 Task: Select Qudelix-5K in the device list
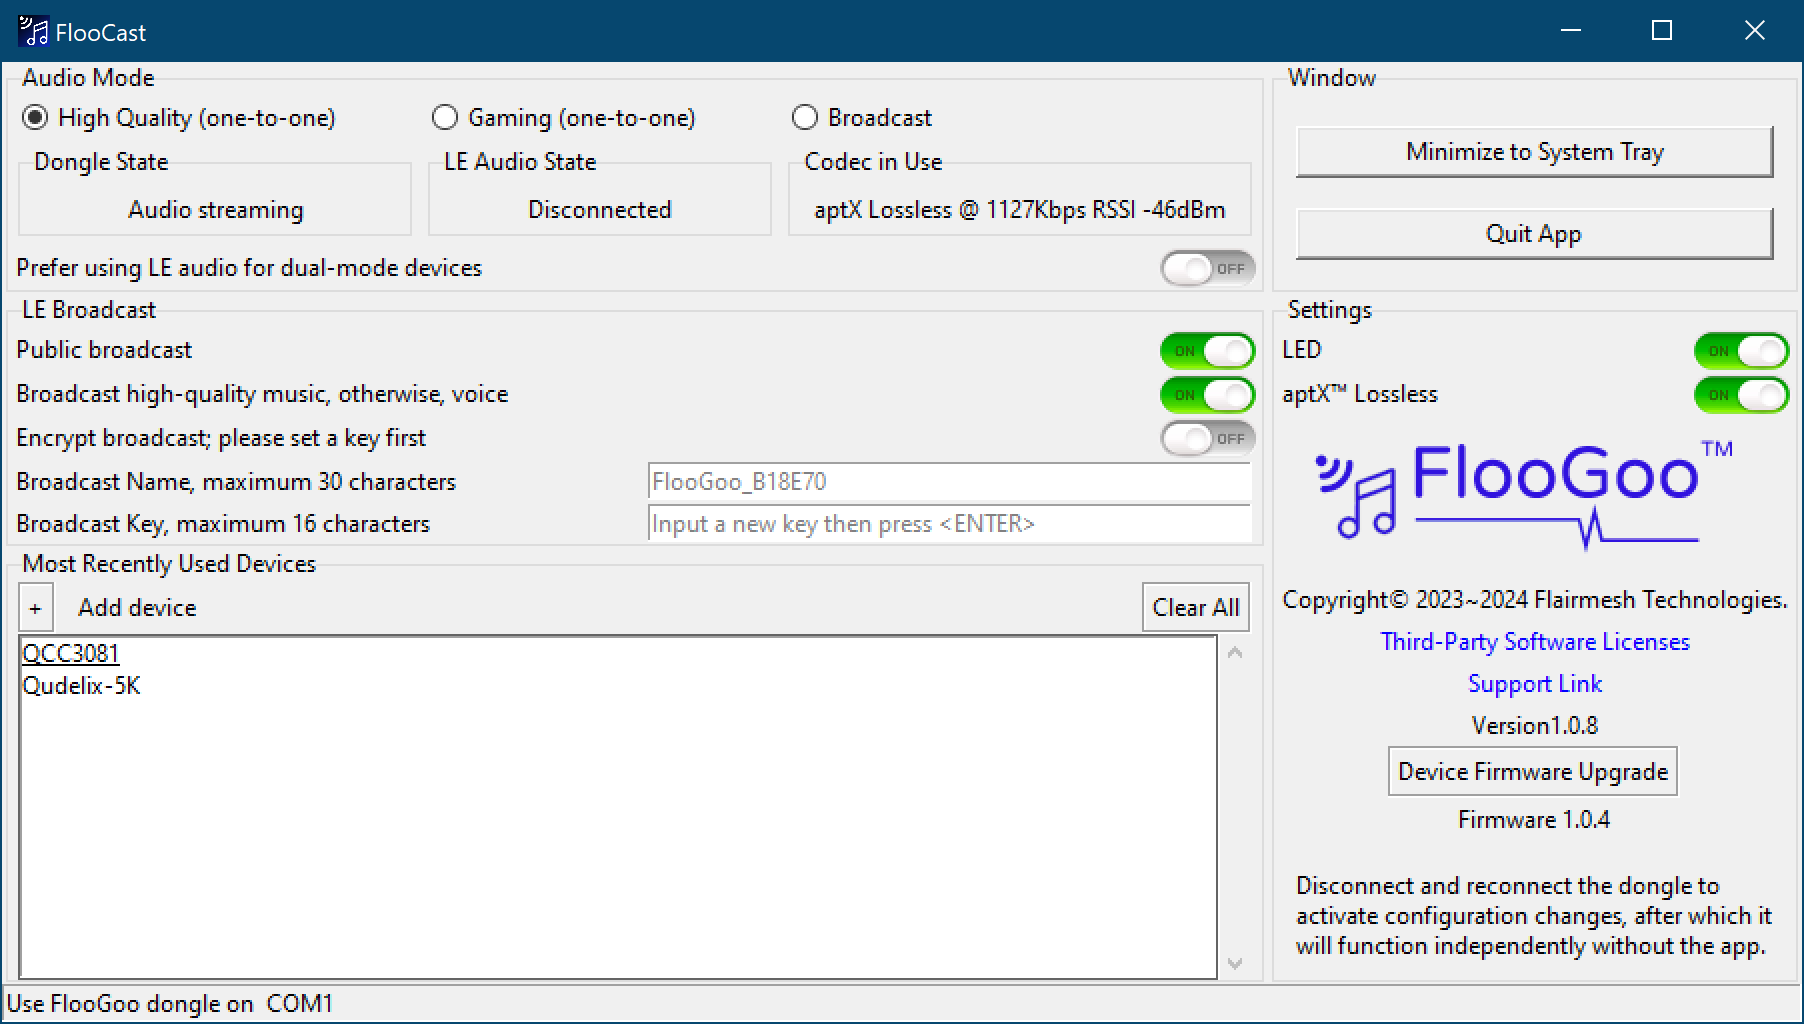coord(82,686)
